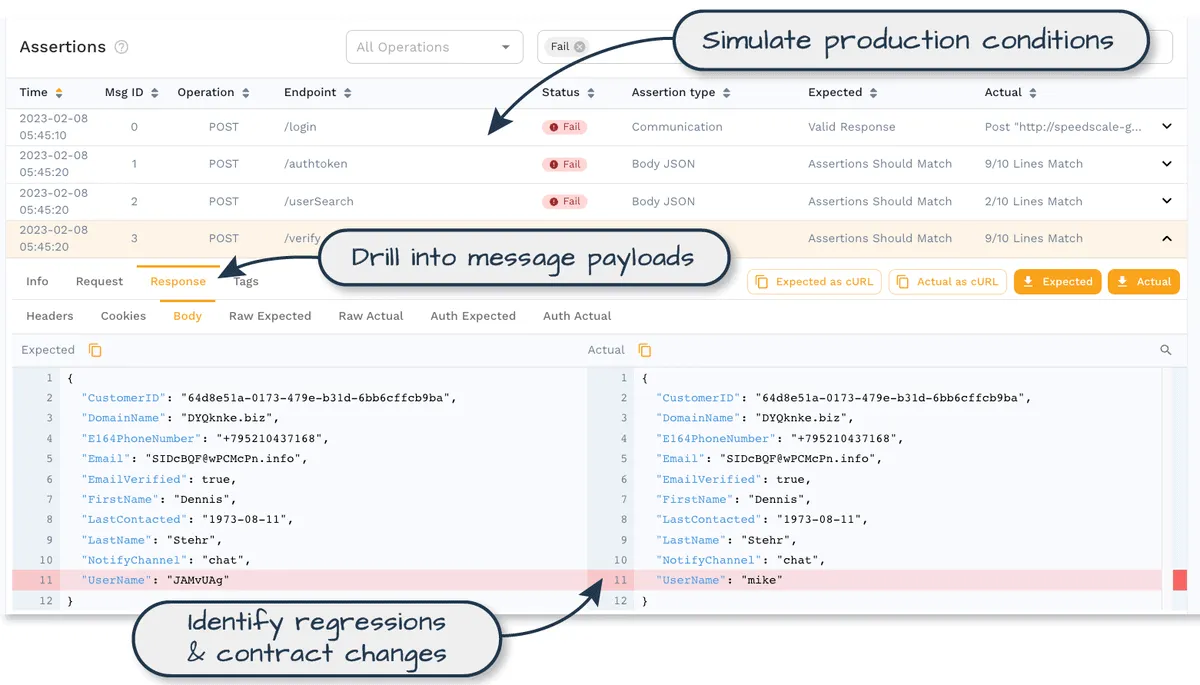Switch to the Request tab

pyautogui.click(x=99, y=282)
